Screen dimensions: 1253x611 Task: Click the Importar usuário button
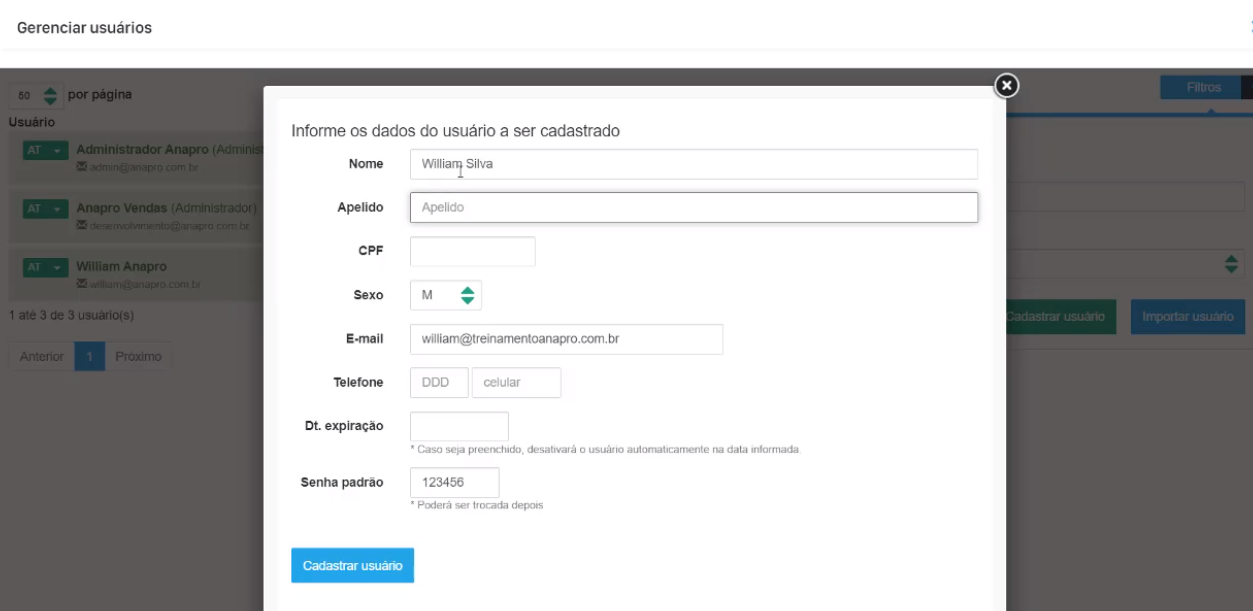click(x=1188, y=316)
